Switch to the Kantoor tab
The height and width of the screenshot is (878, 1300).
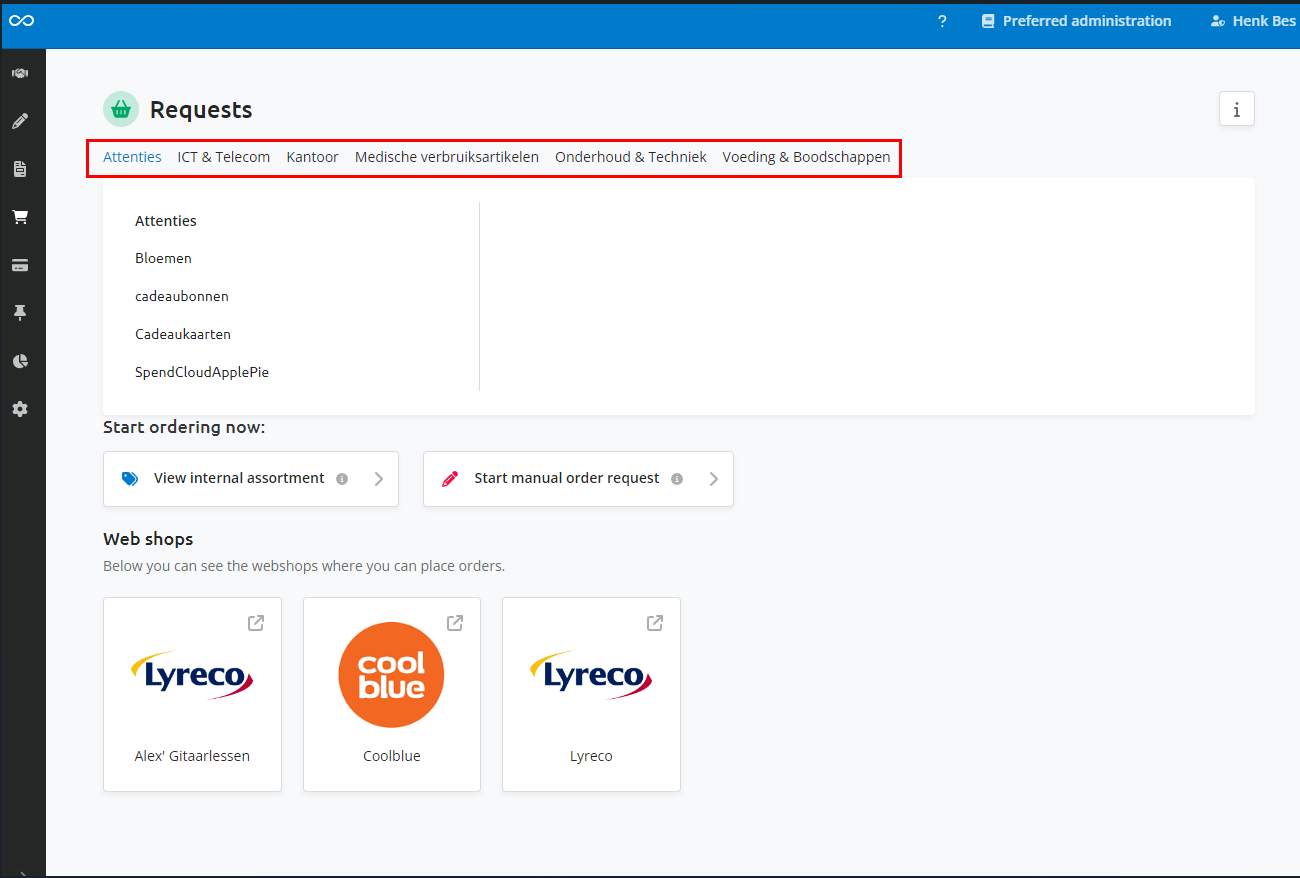pyautogui.click(x=312, y=157)
